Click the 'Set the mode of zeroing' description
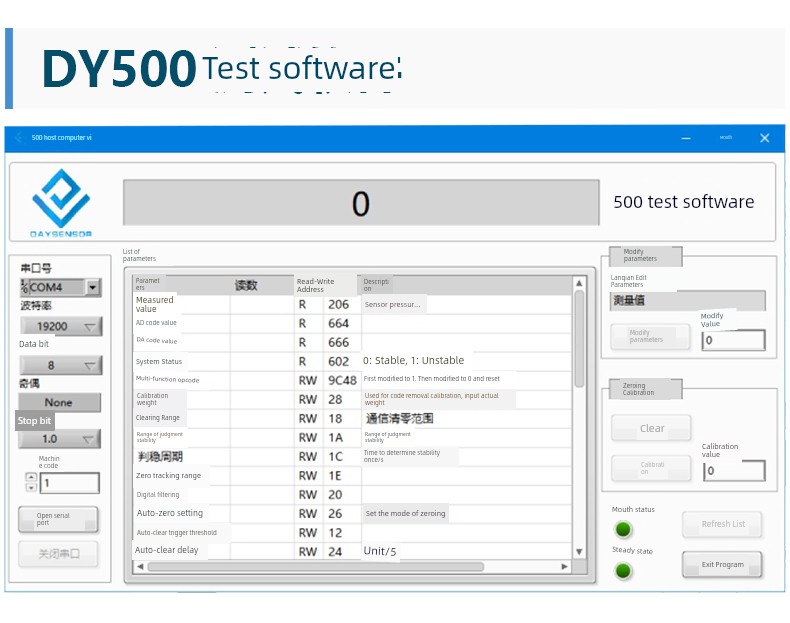790x623 pixels. [406, 514]
